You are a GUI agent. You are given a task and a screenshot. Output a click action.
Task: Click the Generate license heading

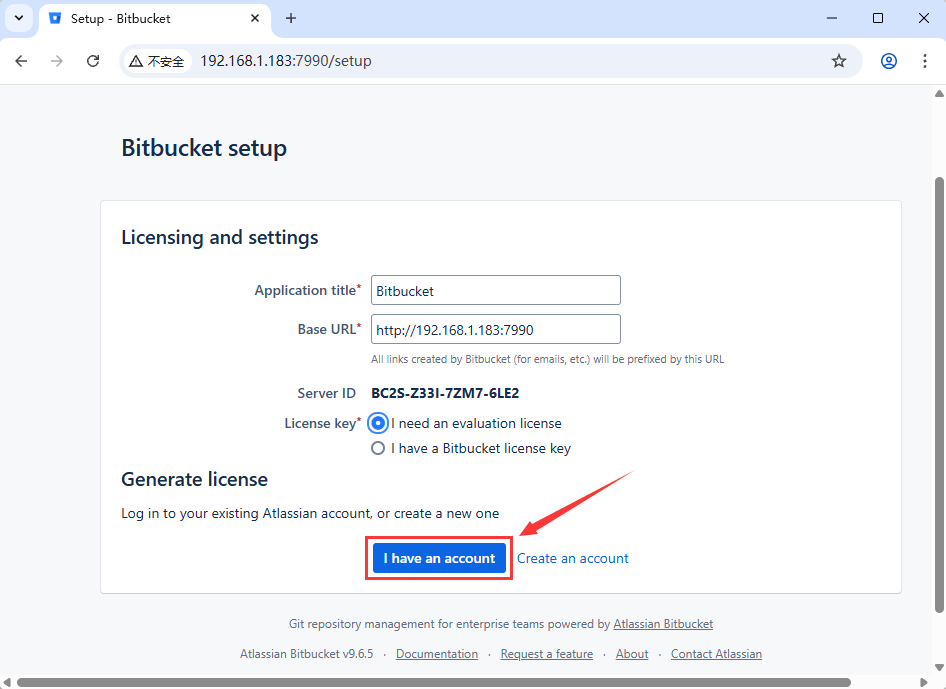point(194,479)
